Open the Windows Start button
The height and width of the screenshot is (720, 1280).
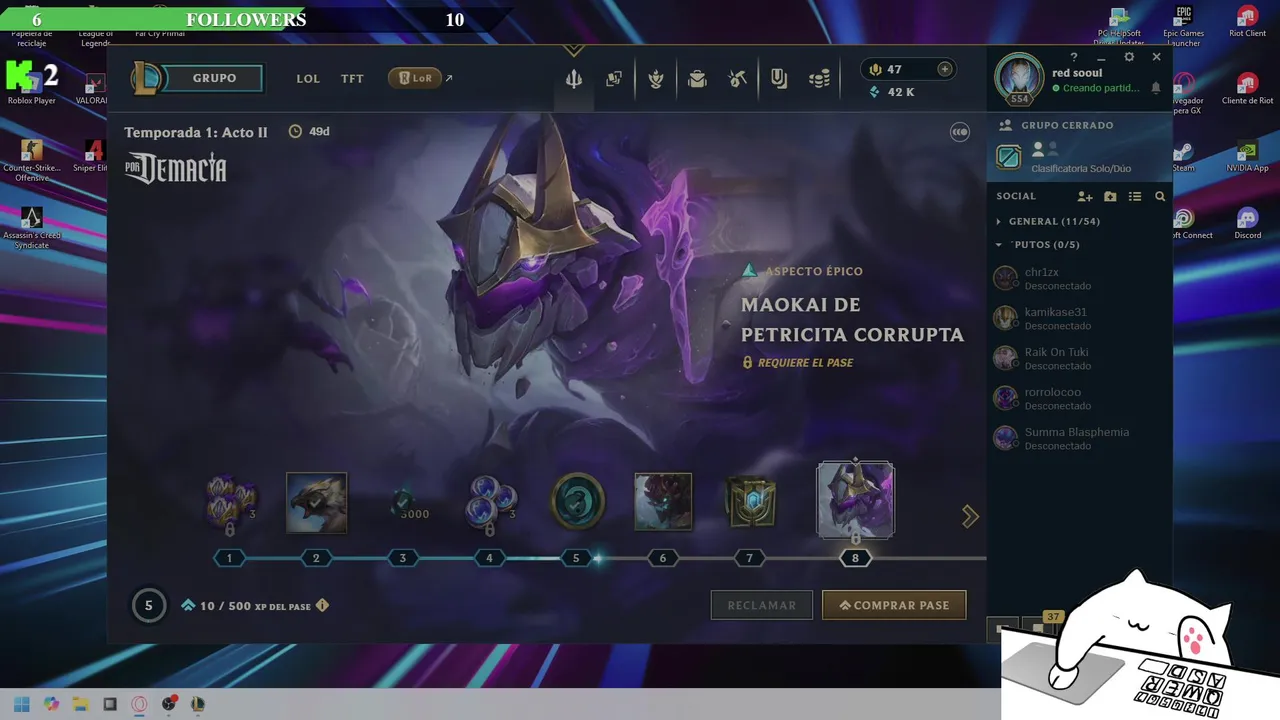click(x=21, y=704)
